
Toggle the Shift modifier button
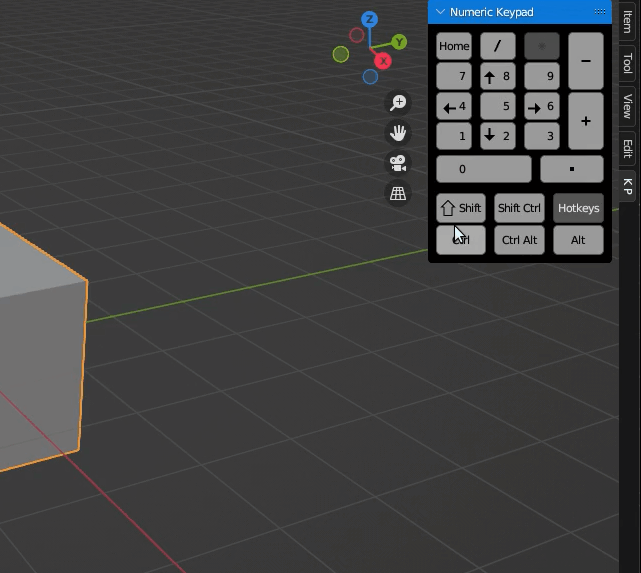pos(461,208)
